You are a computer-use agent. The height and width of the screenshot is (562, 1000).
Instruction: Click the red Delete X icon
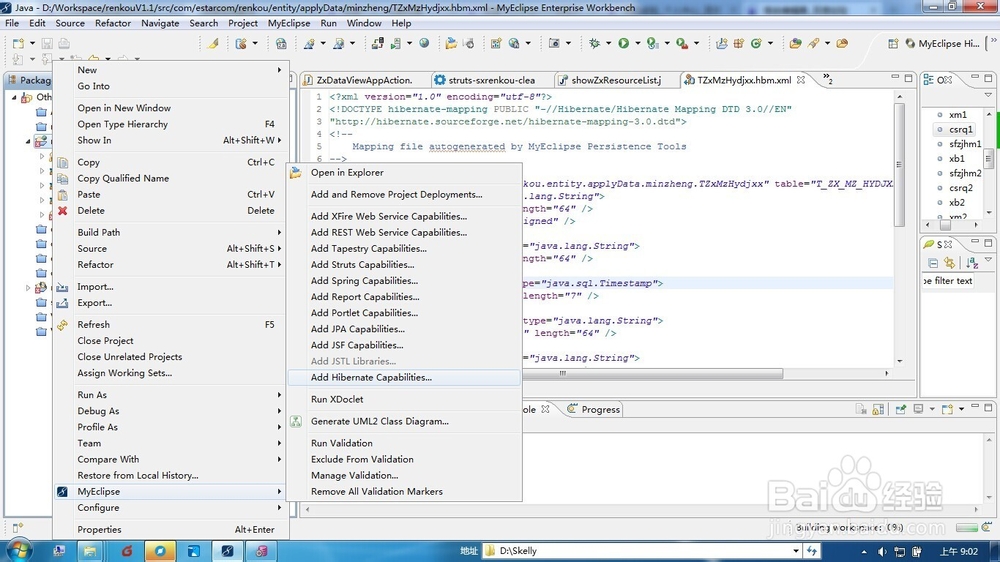62,211
